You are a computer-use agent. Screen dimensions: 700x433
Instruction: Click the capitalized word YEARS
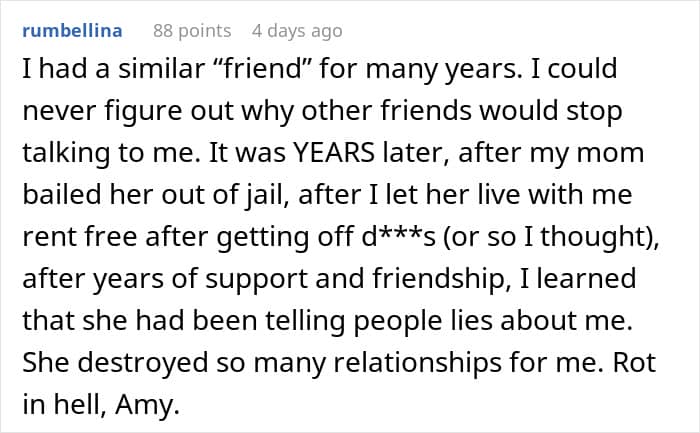click(333, 153)
